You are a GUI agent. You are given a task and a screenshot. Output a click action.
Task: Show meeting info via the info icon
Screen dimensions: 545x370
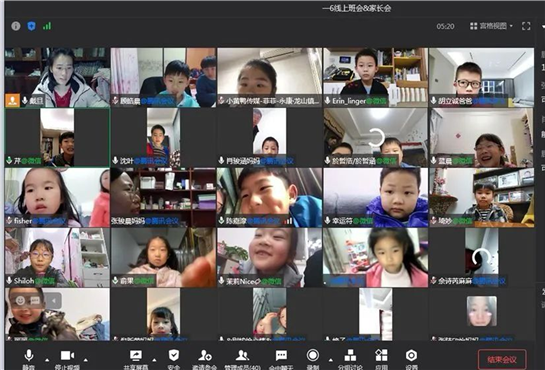click(16, 26)
